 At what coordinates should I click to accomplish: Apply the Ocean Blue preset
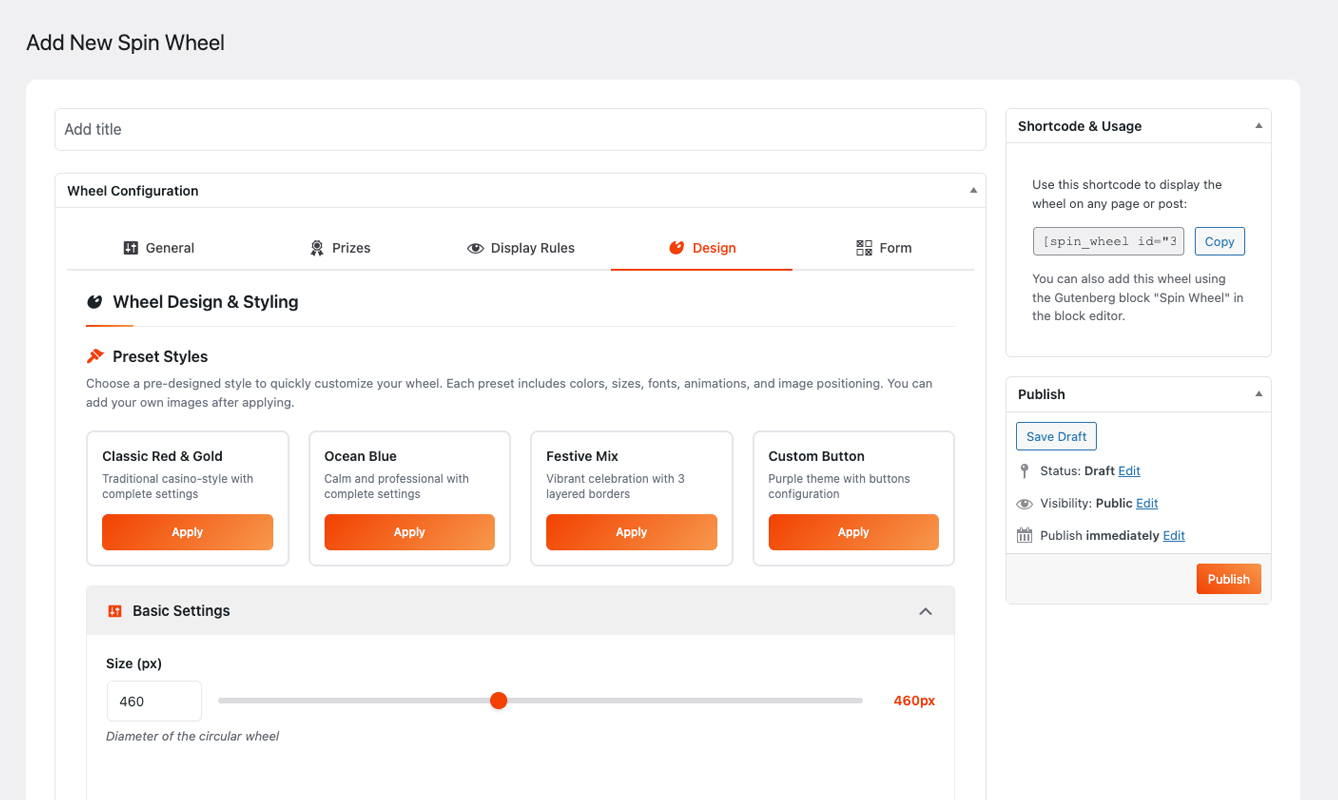(409, 532)
